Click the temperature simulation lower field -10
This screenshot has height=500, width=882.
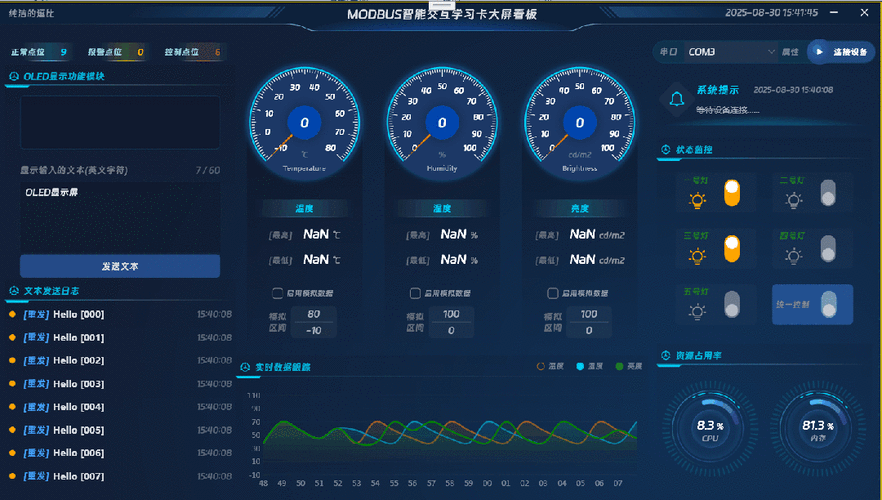click(x=314, y=330)
